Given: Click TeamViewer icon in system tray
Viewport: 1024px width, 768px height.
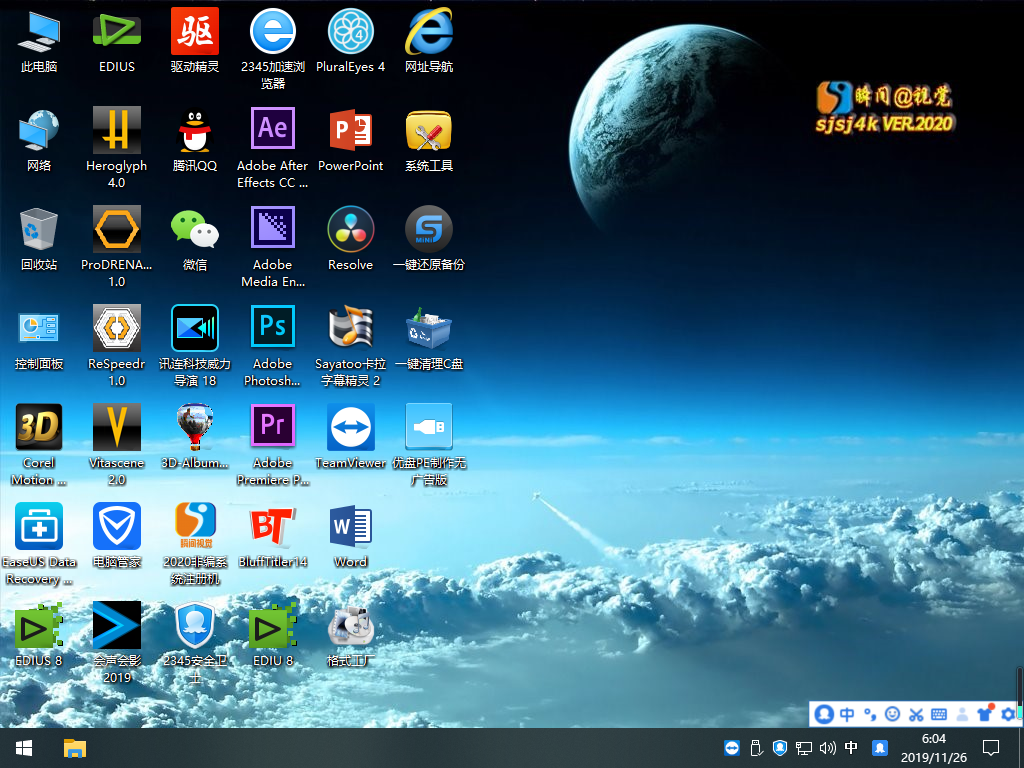Looking at the screenshot, I should 732,748.
